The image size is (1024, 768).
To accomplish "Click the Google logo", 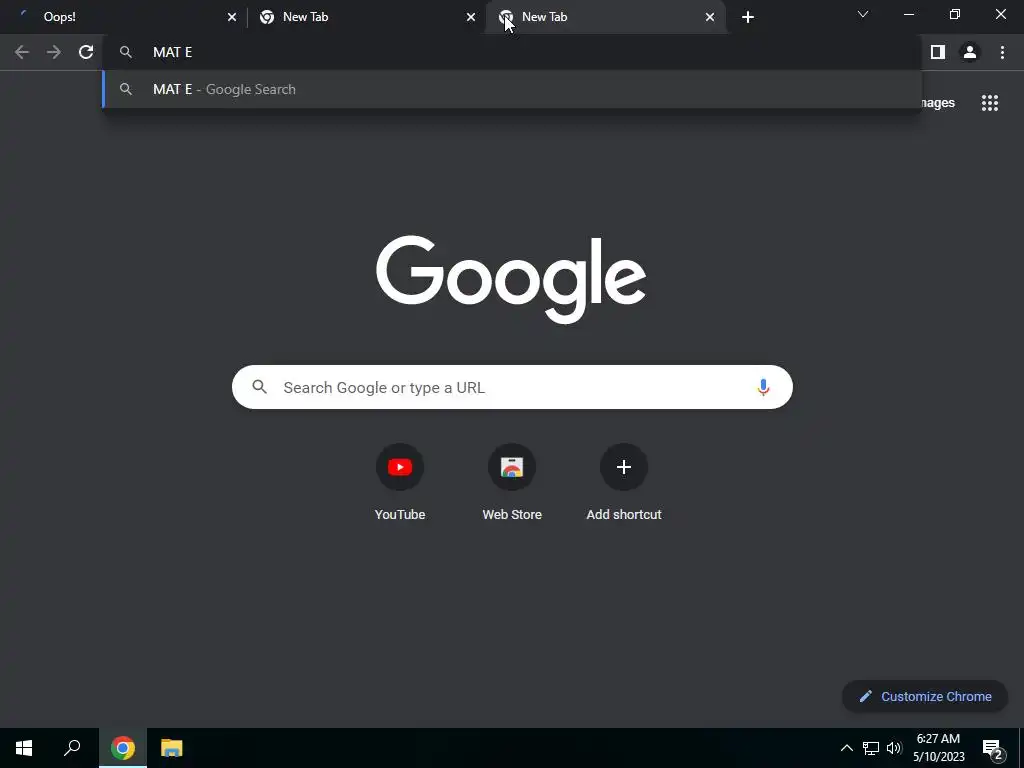I will (x=511, y=280).
